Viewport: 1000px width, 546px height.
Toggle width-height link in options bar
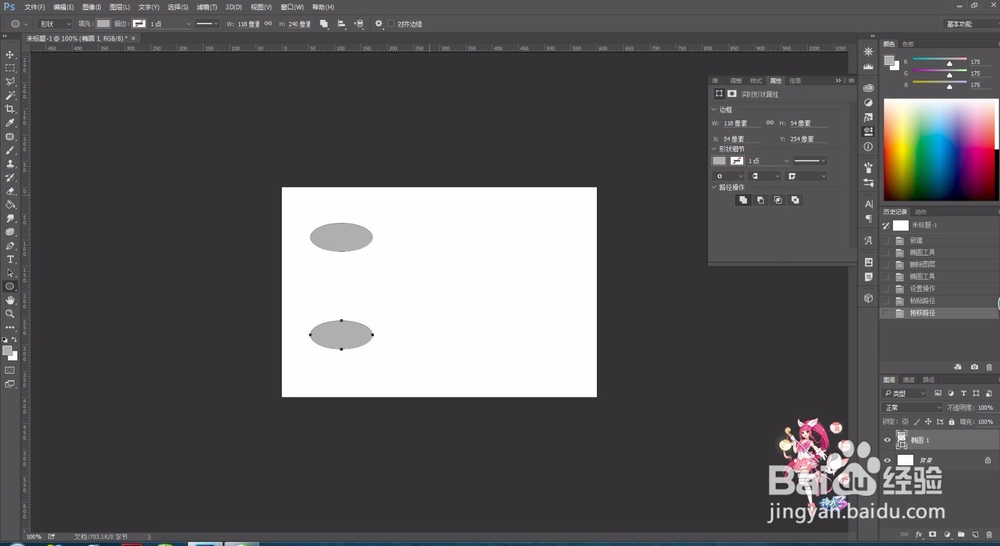click(268, 24)
